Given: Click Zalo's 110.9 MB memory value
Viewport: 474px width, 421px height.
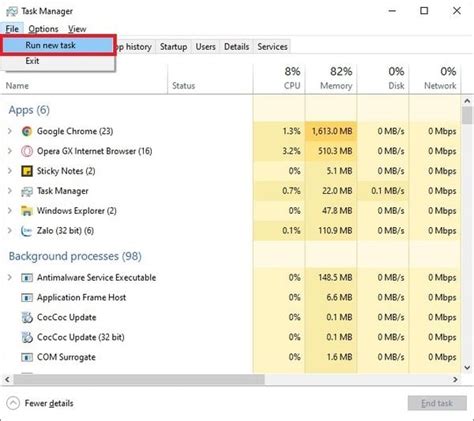Looking at the screenshot, I should [x=335, y=231].
